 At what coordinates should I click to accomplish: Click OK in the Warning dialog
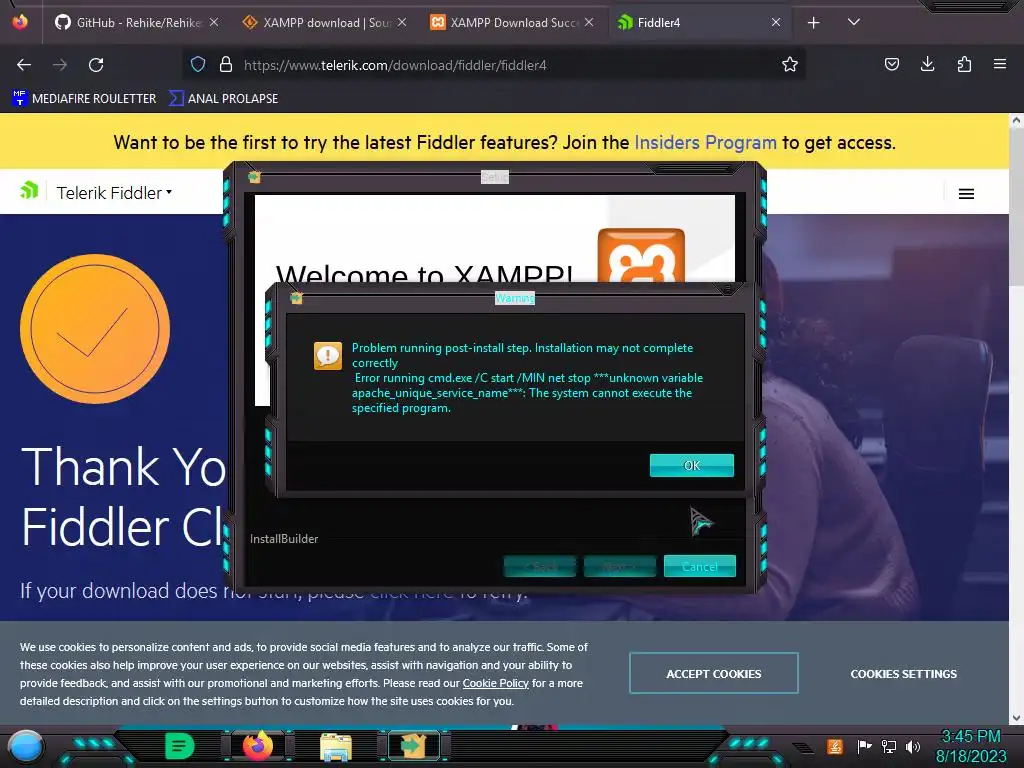(692, 465)
